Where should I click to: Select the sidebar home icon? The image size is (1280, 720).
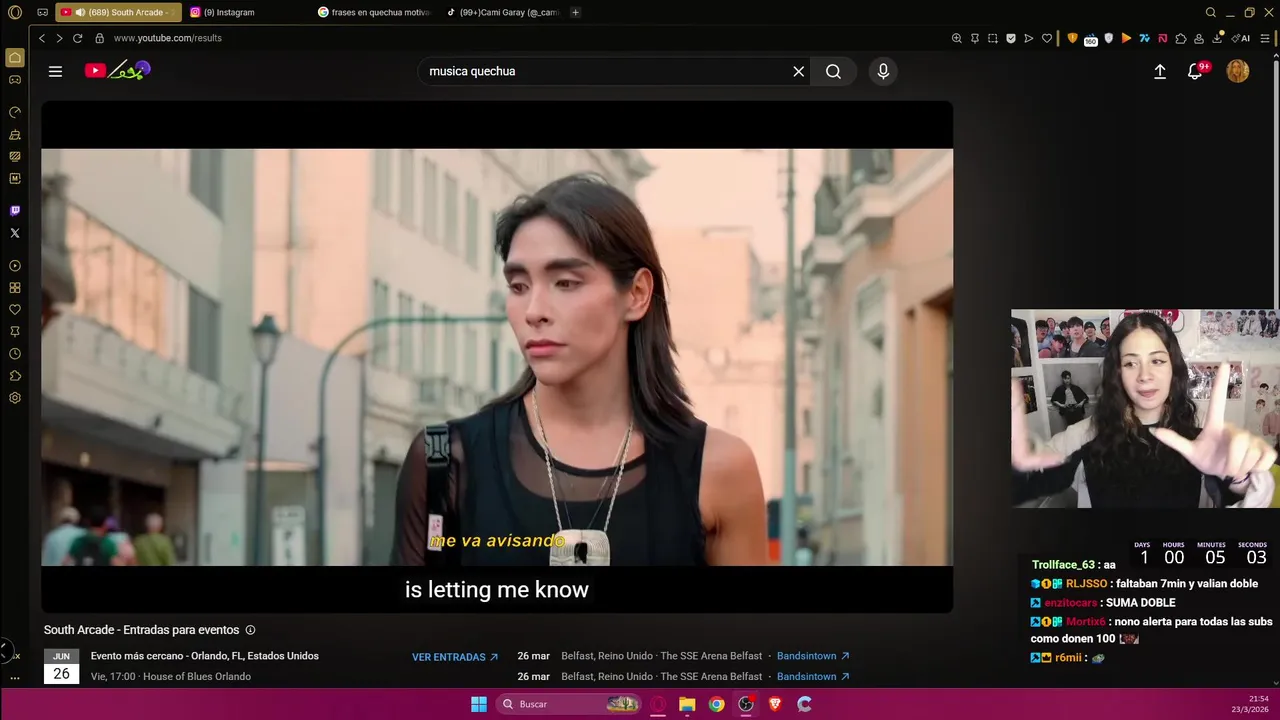pos(14,58)
